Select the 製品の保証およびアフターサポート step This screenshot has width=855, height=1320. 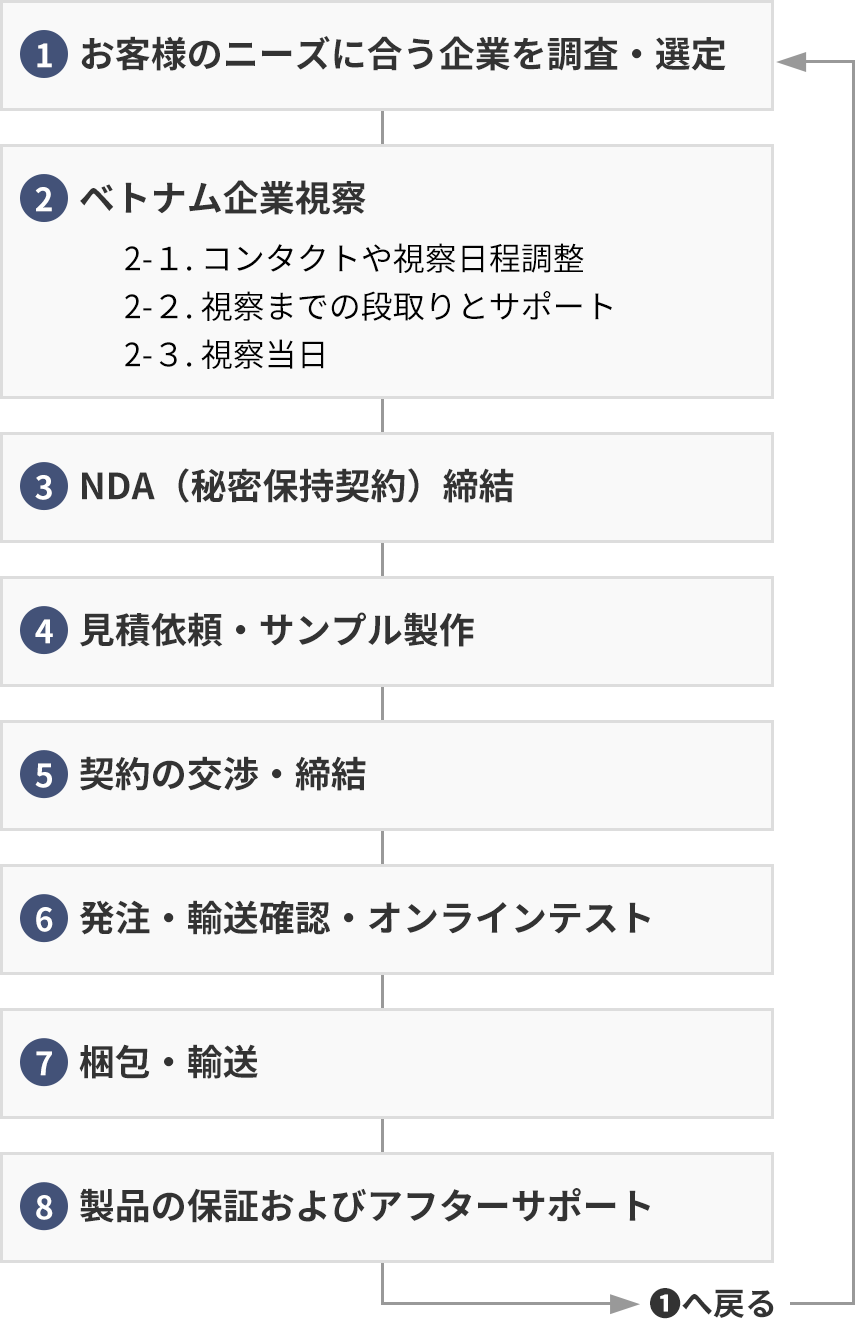pyautogui.click(x=366, y=1207)
